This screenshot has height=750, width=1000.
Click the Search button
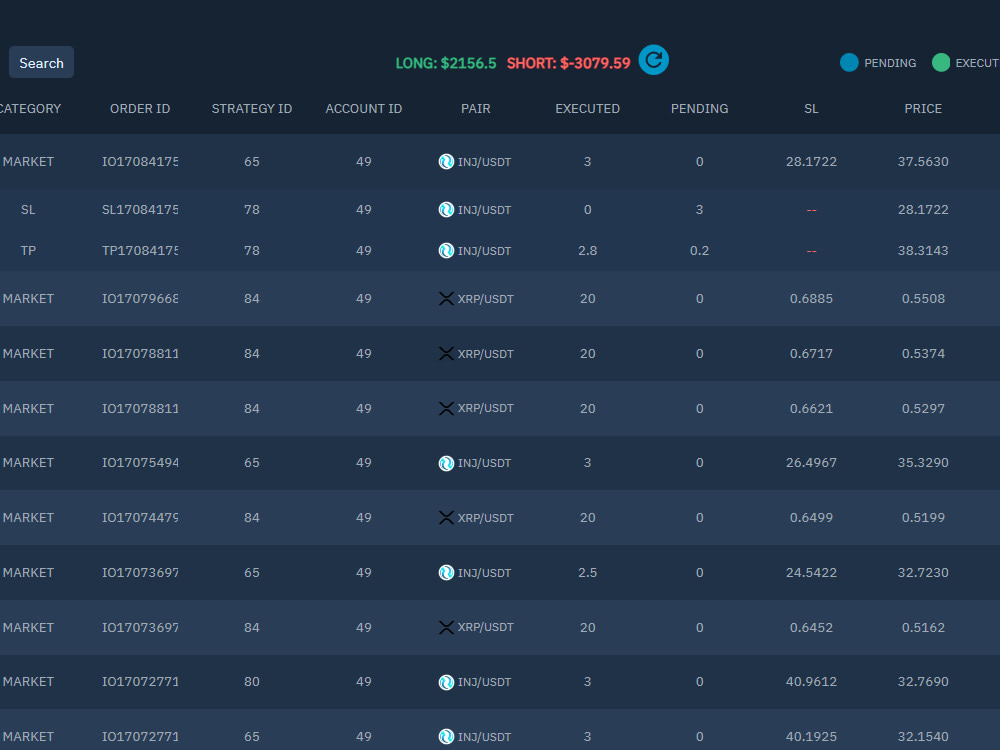pos(41,62)
